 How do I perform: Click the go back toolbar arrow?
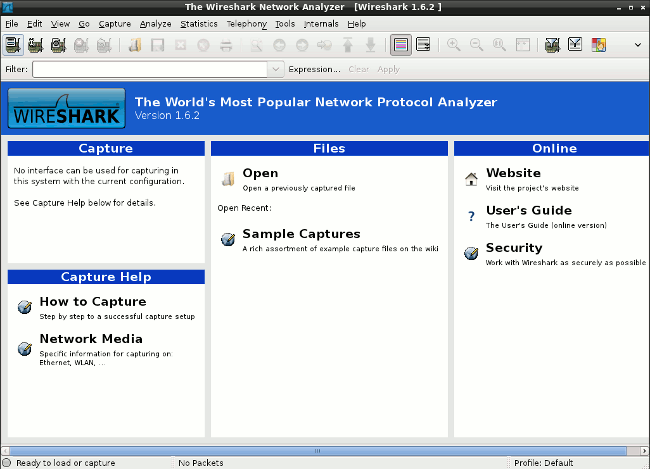(279, 45)
